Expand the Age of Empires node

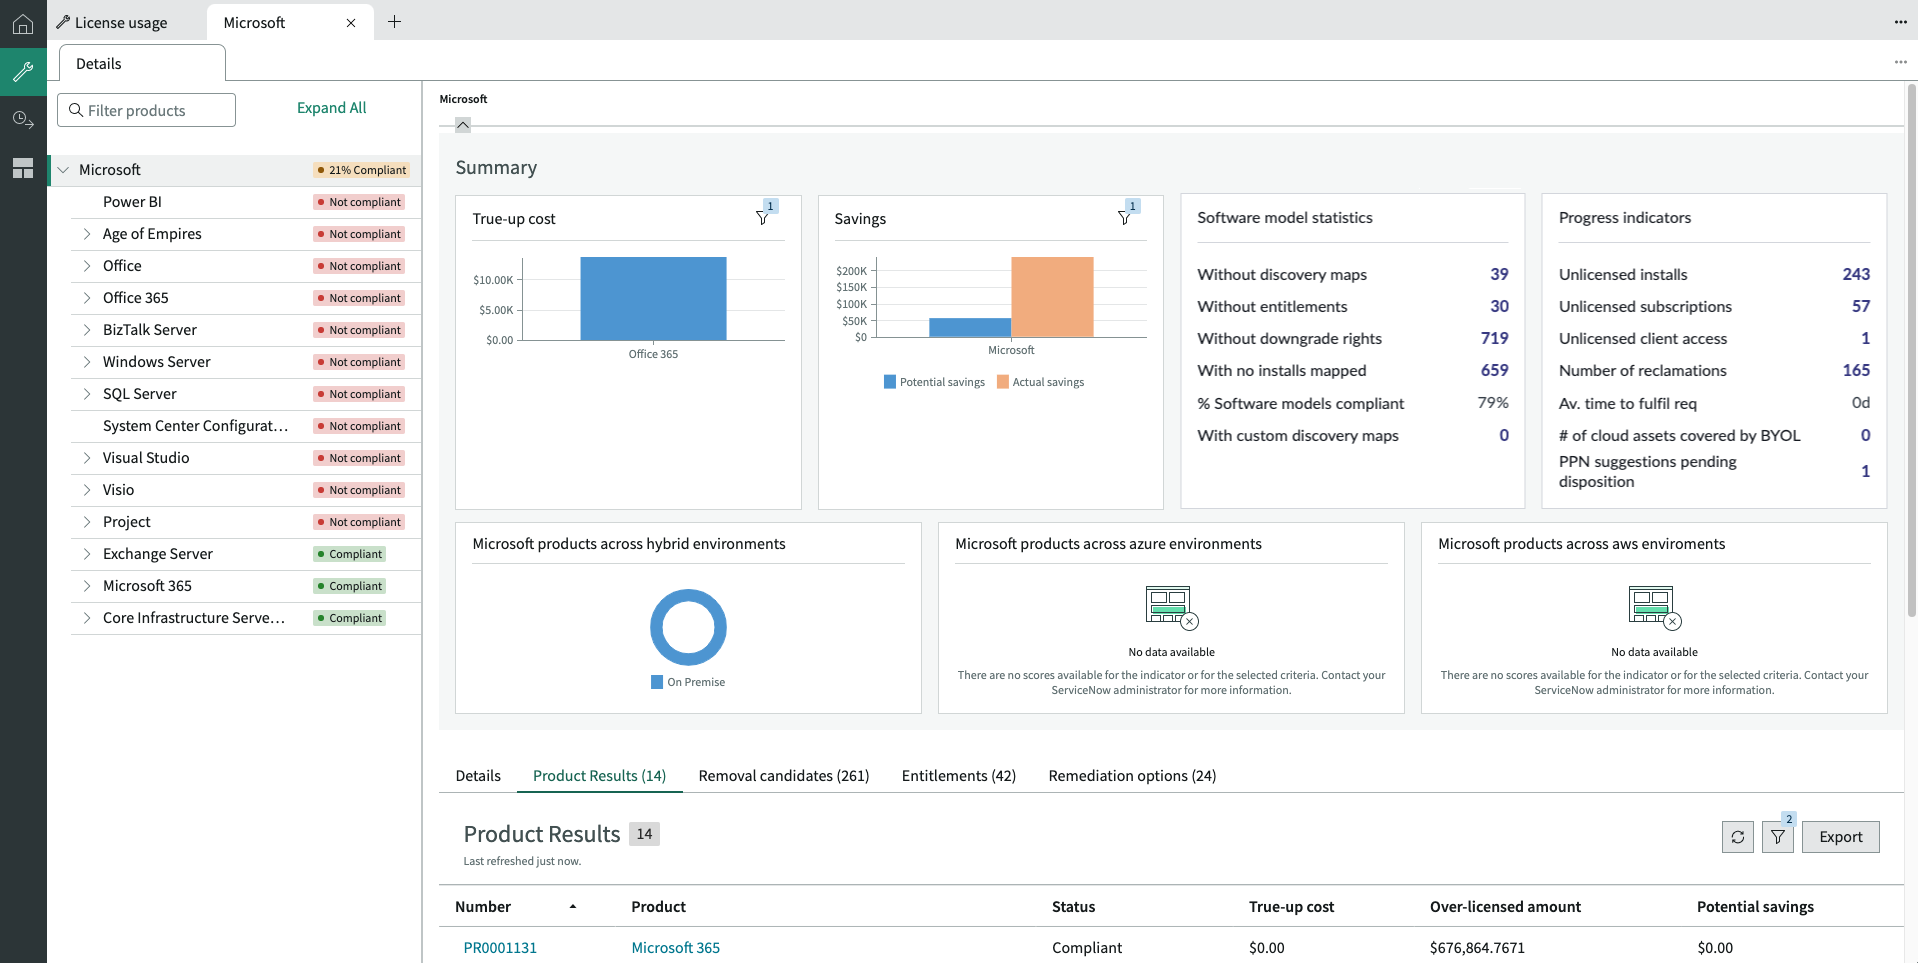coord(87,234)
